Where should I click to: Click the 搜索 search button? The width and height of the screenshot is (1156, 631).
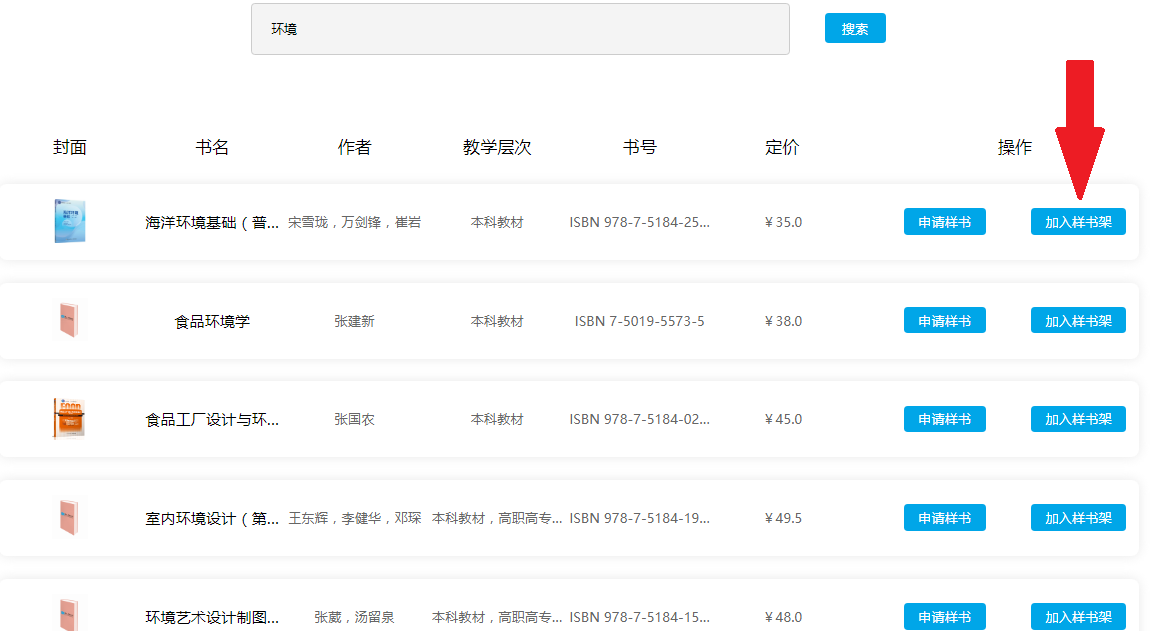(x=855, y=29)
